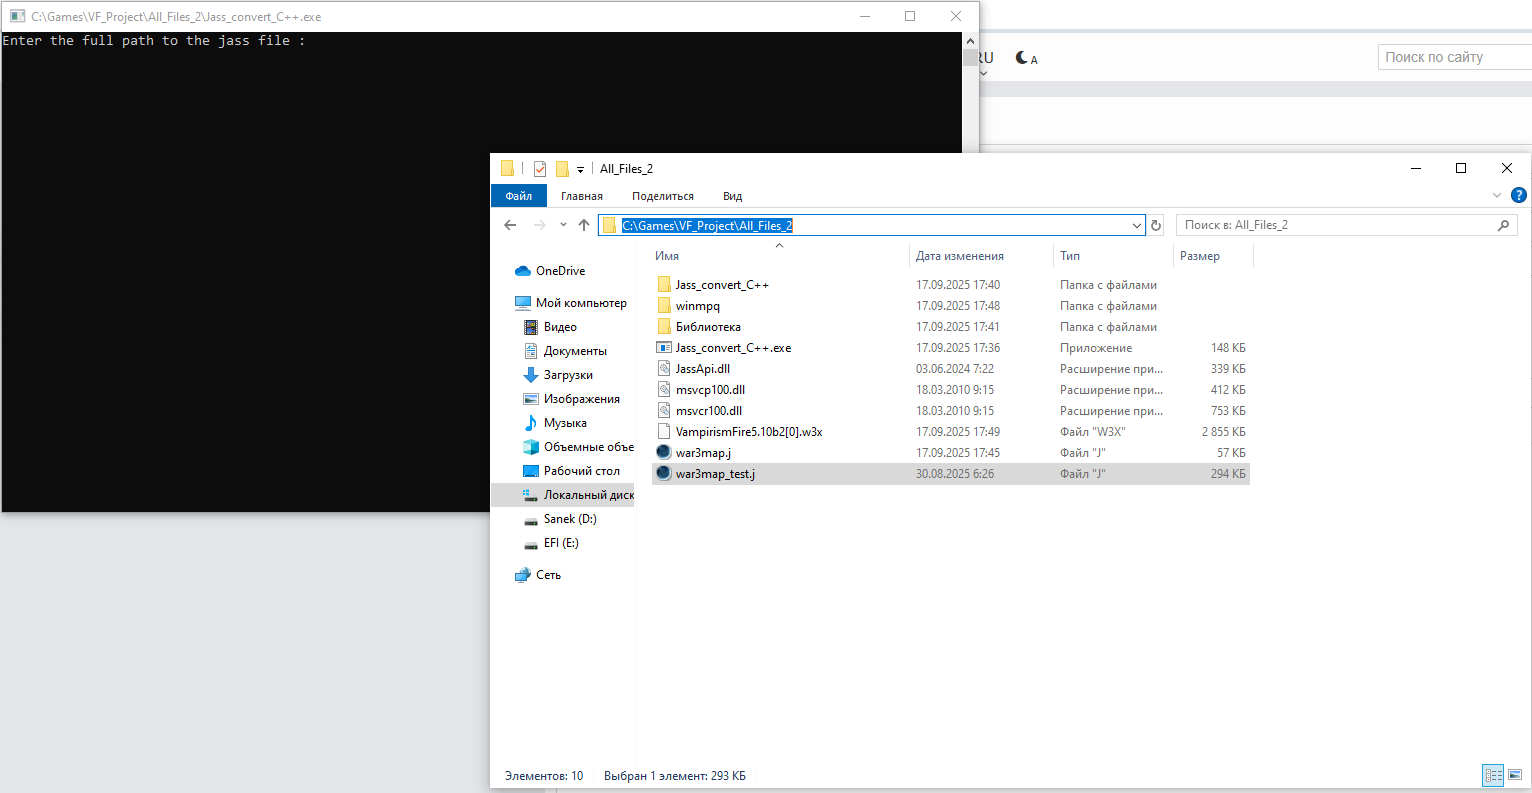This screenshot has height=793, width=1532.
Task: Open the RU language dropdown on the webpage
Action: pos(985,63)
